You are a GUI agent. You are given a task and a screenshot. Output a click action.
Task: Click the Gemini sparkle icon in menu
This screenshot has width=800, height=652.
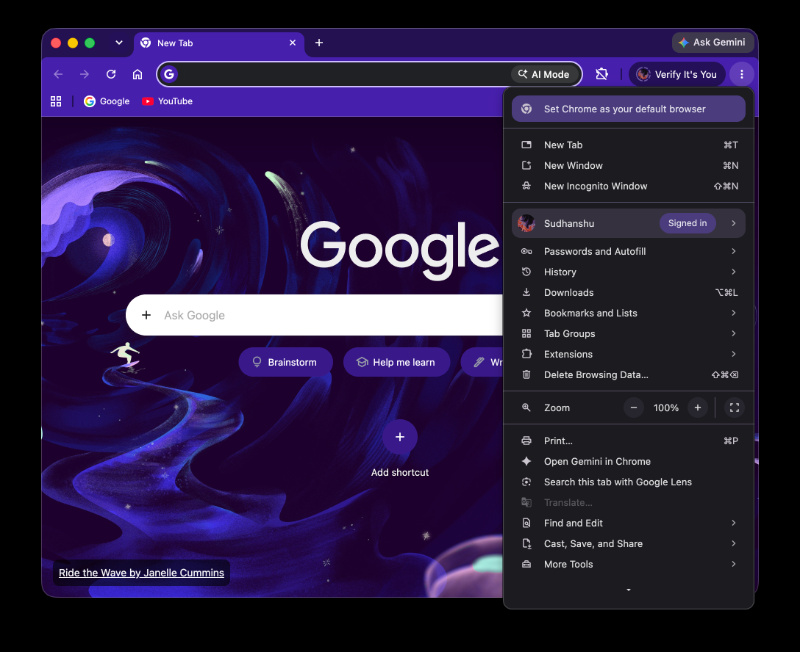[x=526, y=461]
